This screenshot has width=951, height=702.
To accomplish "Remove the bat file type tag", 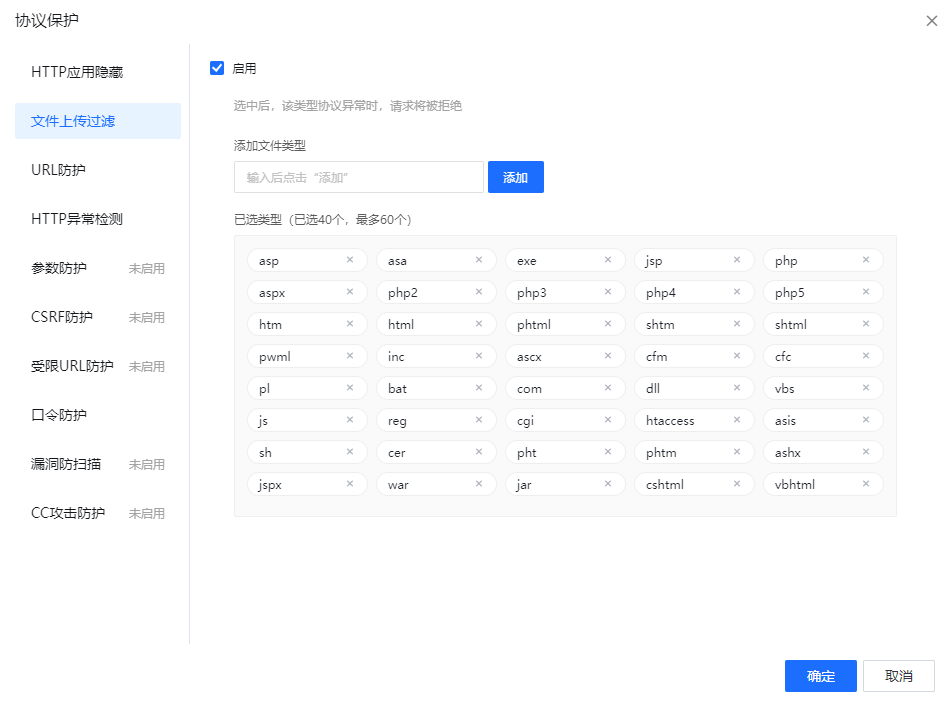I will click(479, 388).
